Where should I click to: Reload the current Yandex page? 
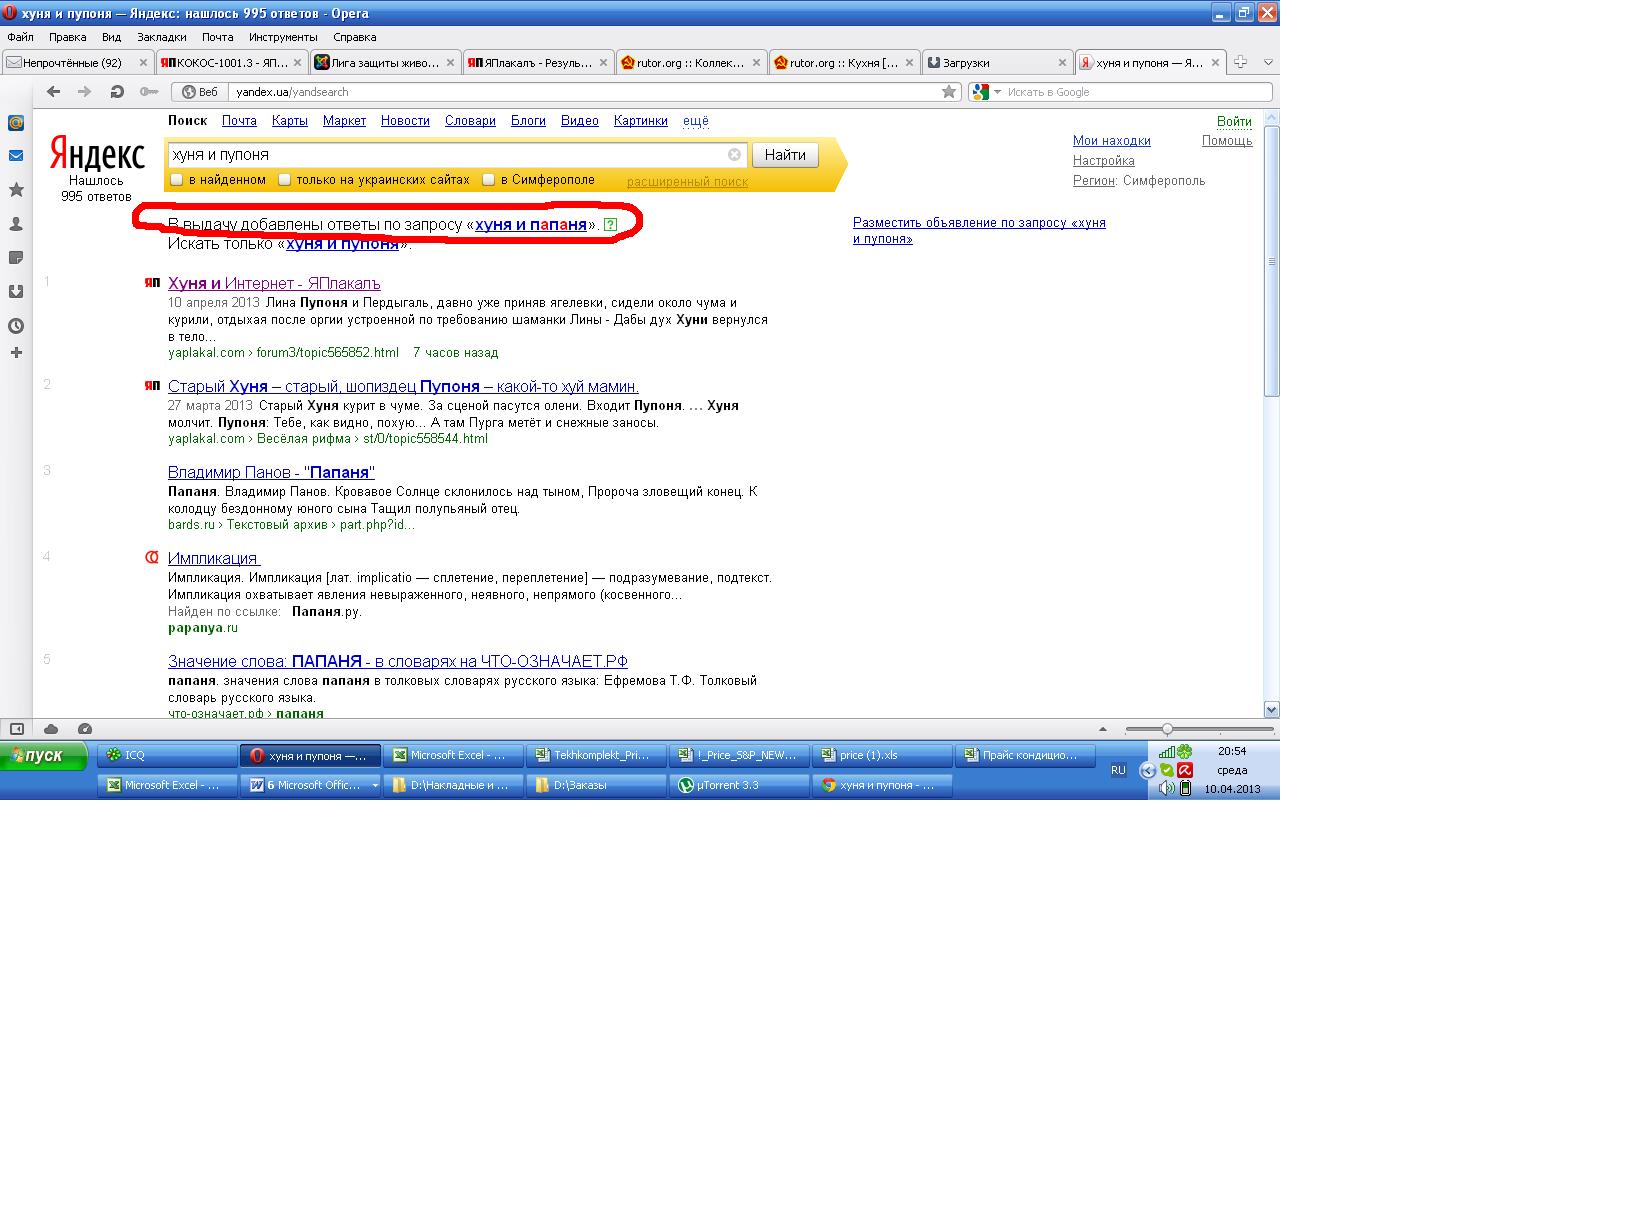coord(117,92)
